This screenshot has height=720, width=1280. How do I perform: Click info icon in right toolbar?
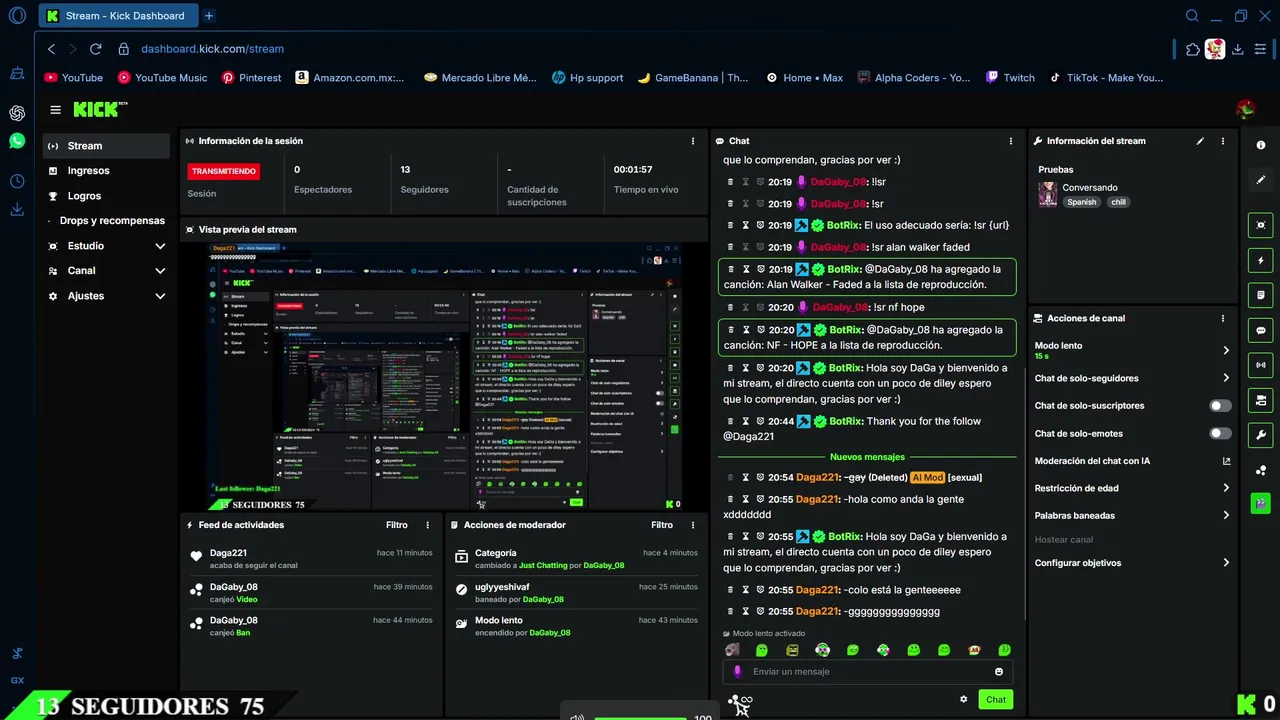point(1260,145)
